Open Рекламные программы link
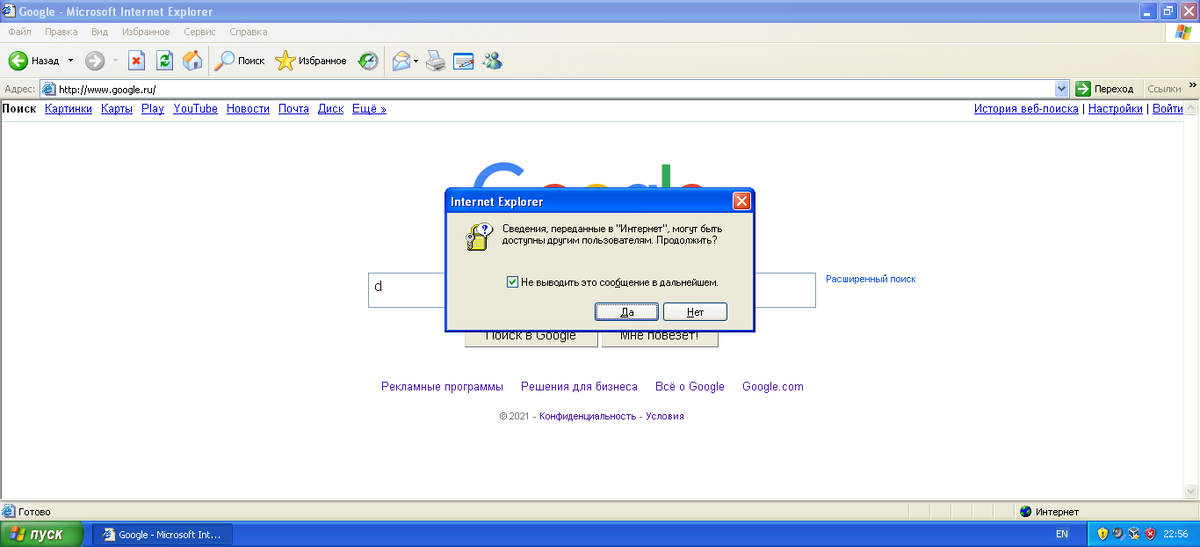This screenshot has height=547, width=1200. click(x=442, y=387)
